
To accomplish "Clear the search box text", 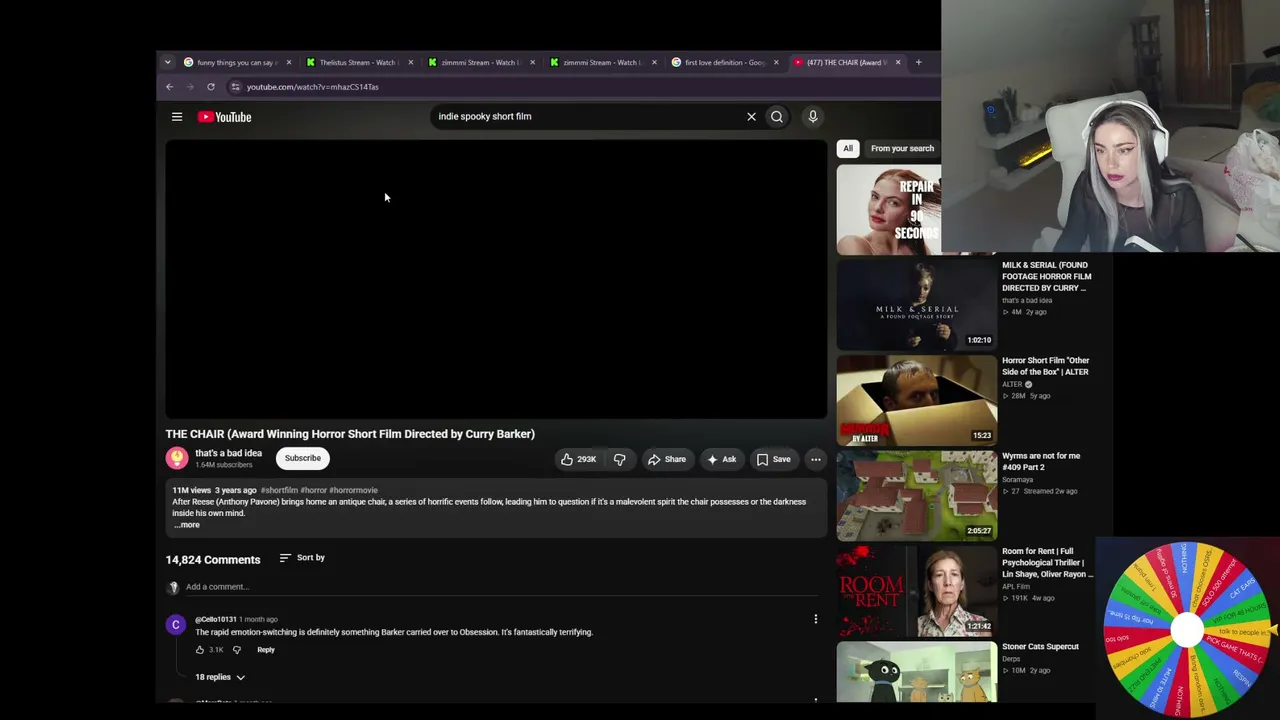I will point(751,117).
